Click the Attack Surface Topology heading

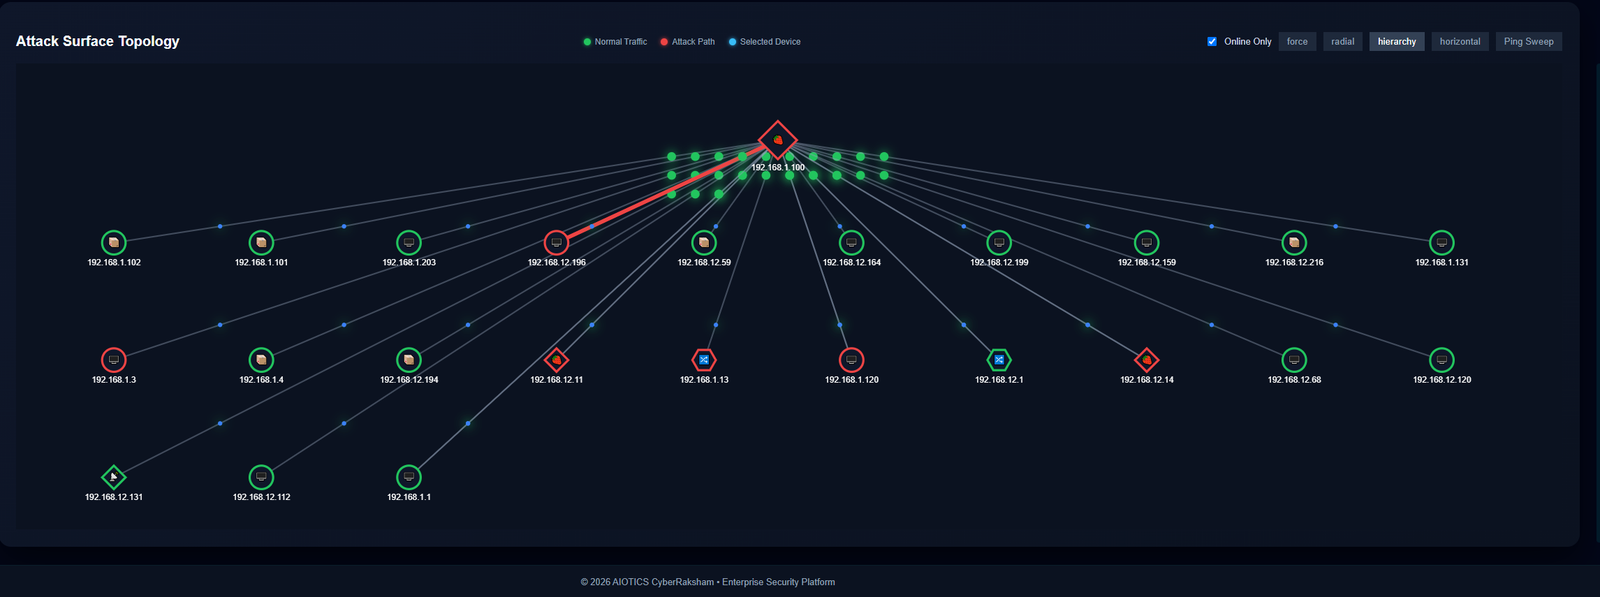click(x=98, y=41)
